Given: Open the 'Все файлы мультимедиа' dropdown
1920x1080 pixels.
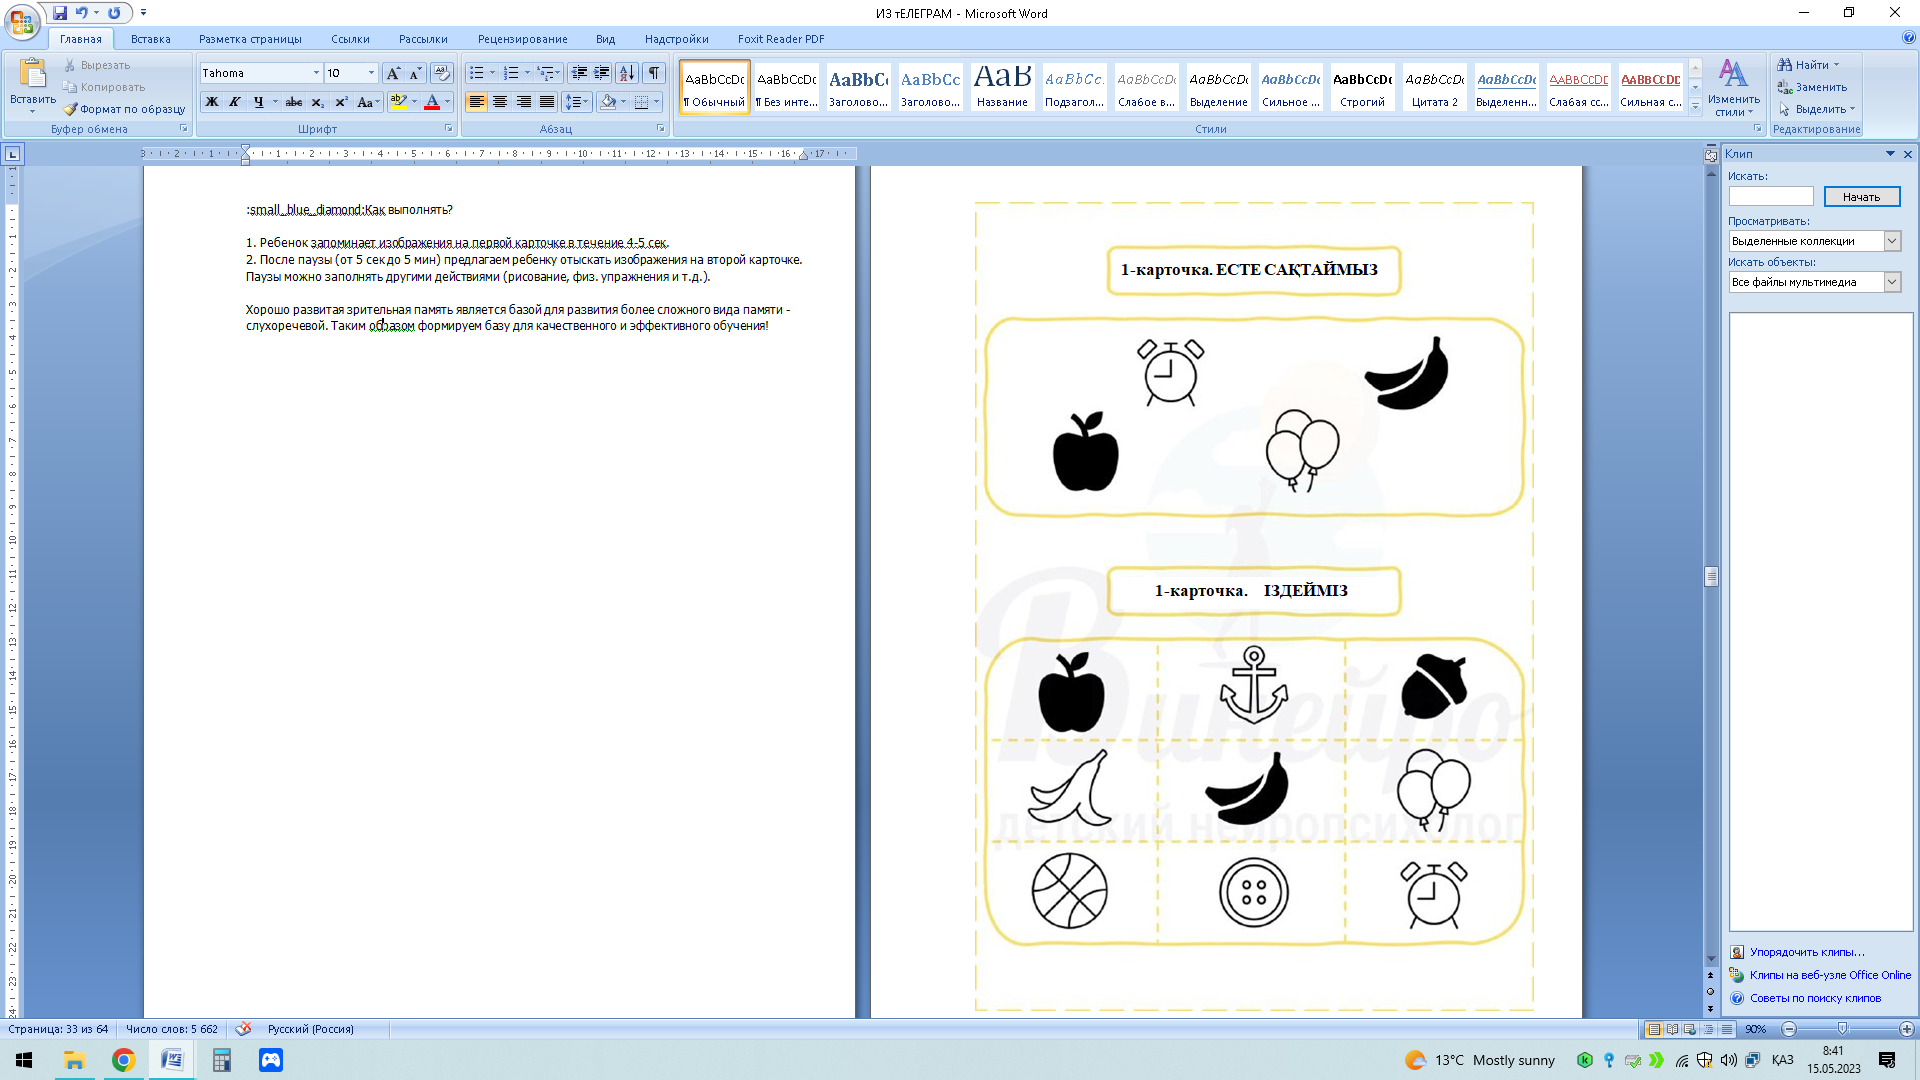Looking at the screenshot, I should click(1891, 282).
